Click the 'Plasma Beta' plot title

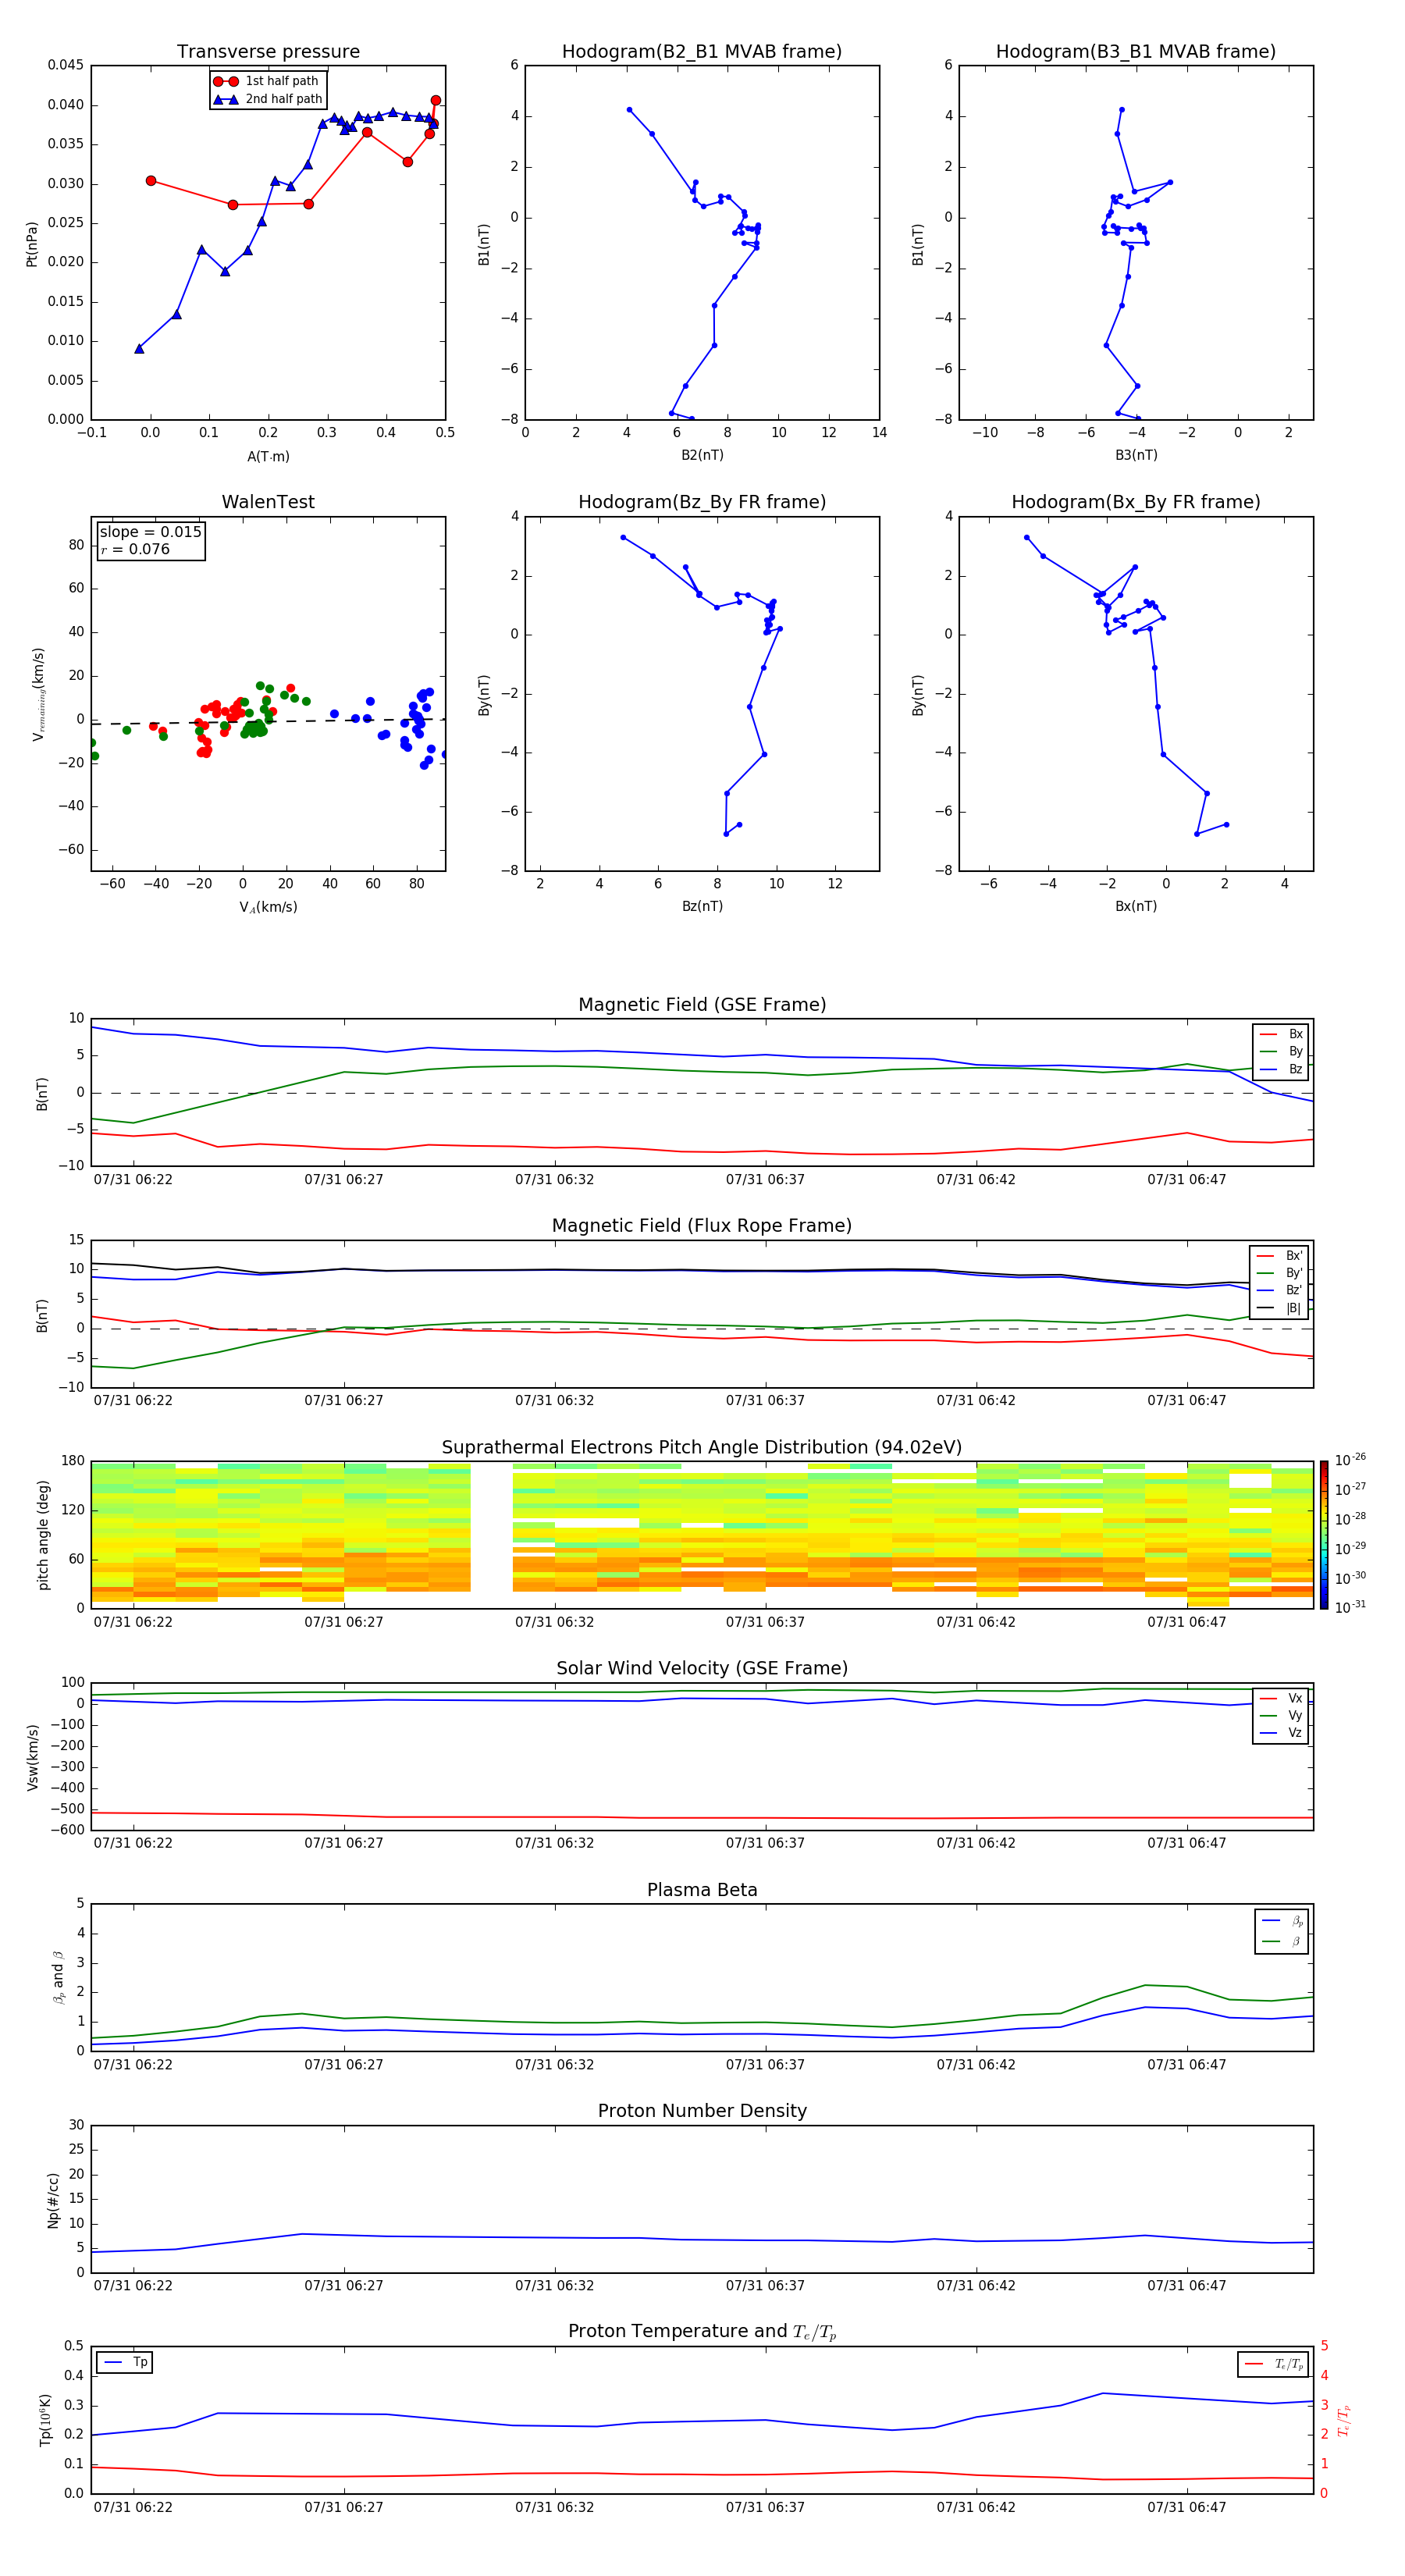[x=702, y=1891]
